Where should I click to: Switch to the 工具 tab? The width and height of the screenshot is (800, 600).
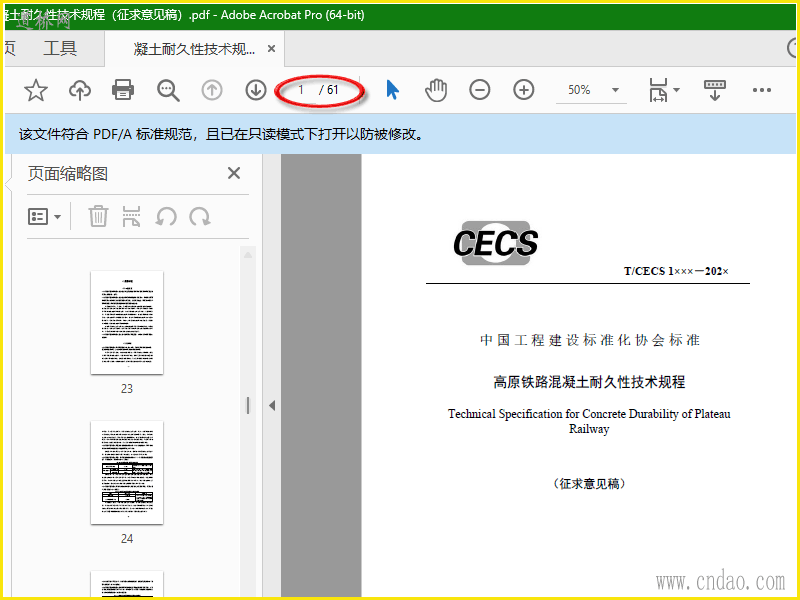click(60, 48)
